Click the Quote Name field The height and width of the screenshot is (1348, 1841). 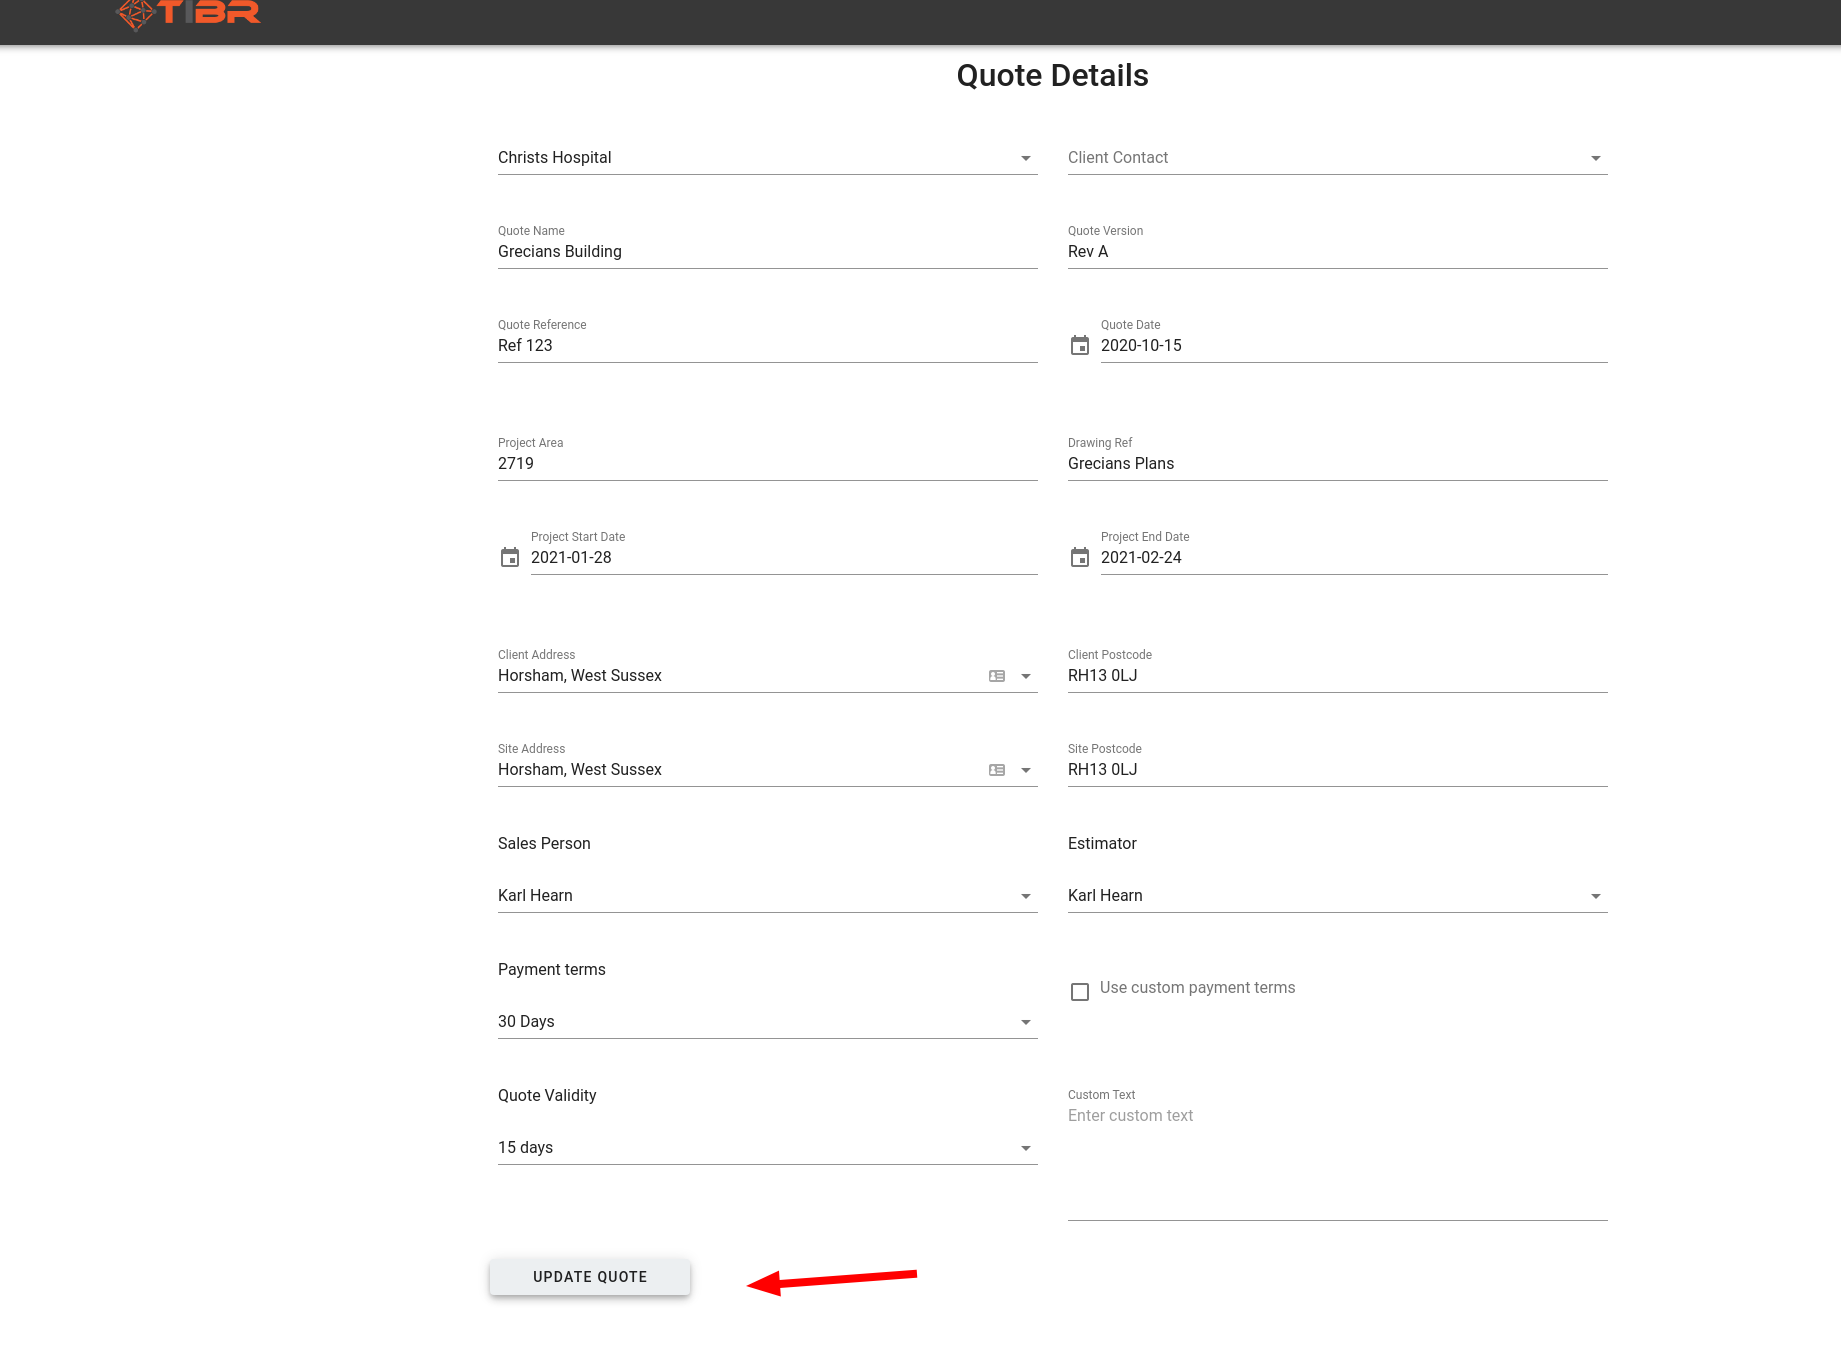[766, 252]
